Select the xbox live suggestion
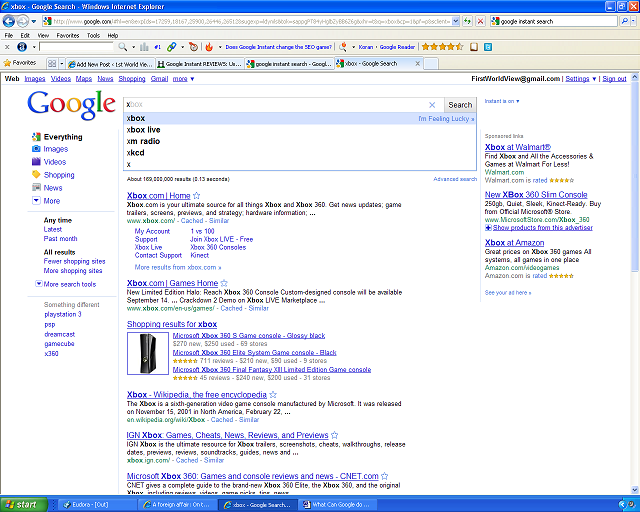Screen dimensions: 640x512 coord(300,130)
